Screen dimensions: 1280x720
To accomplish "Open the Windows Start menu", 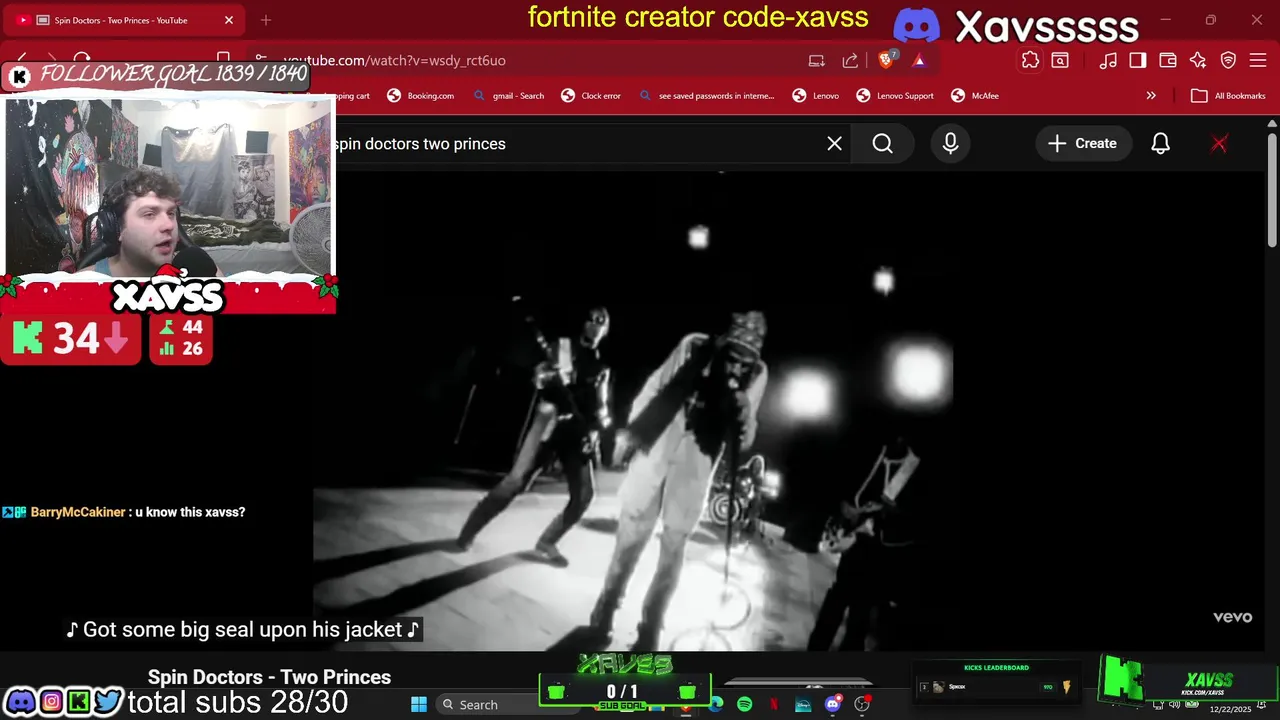I will pos(419,705).
